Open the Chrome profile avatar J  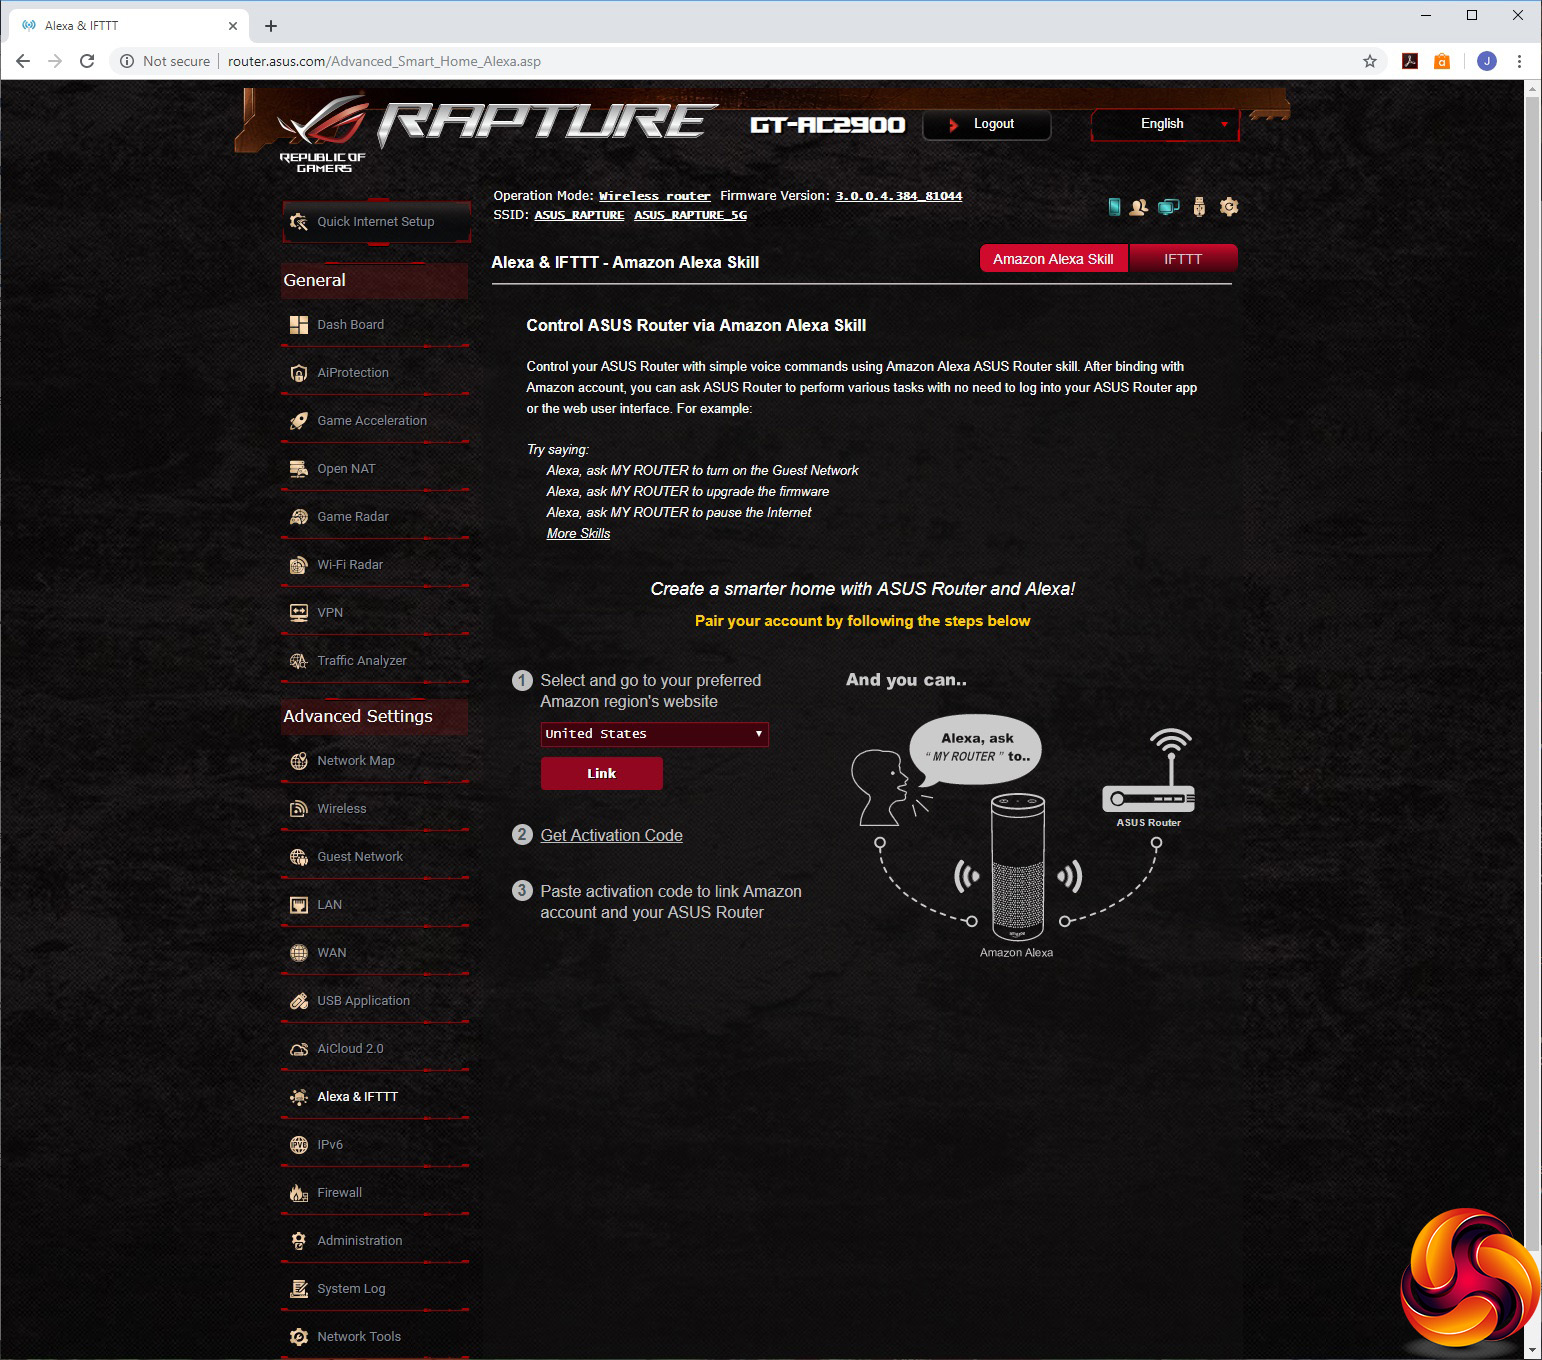pos(1487,61)
